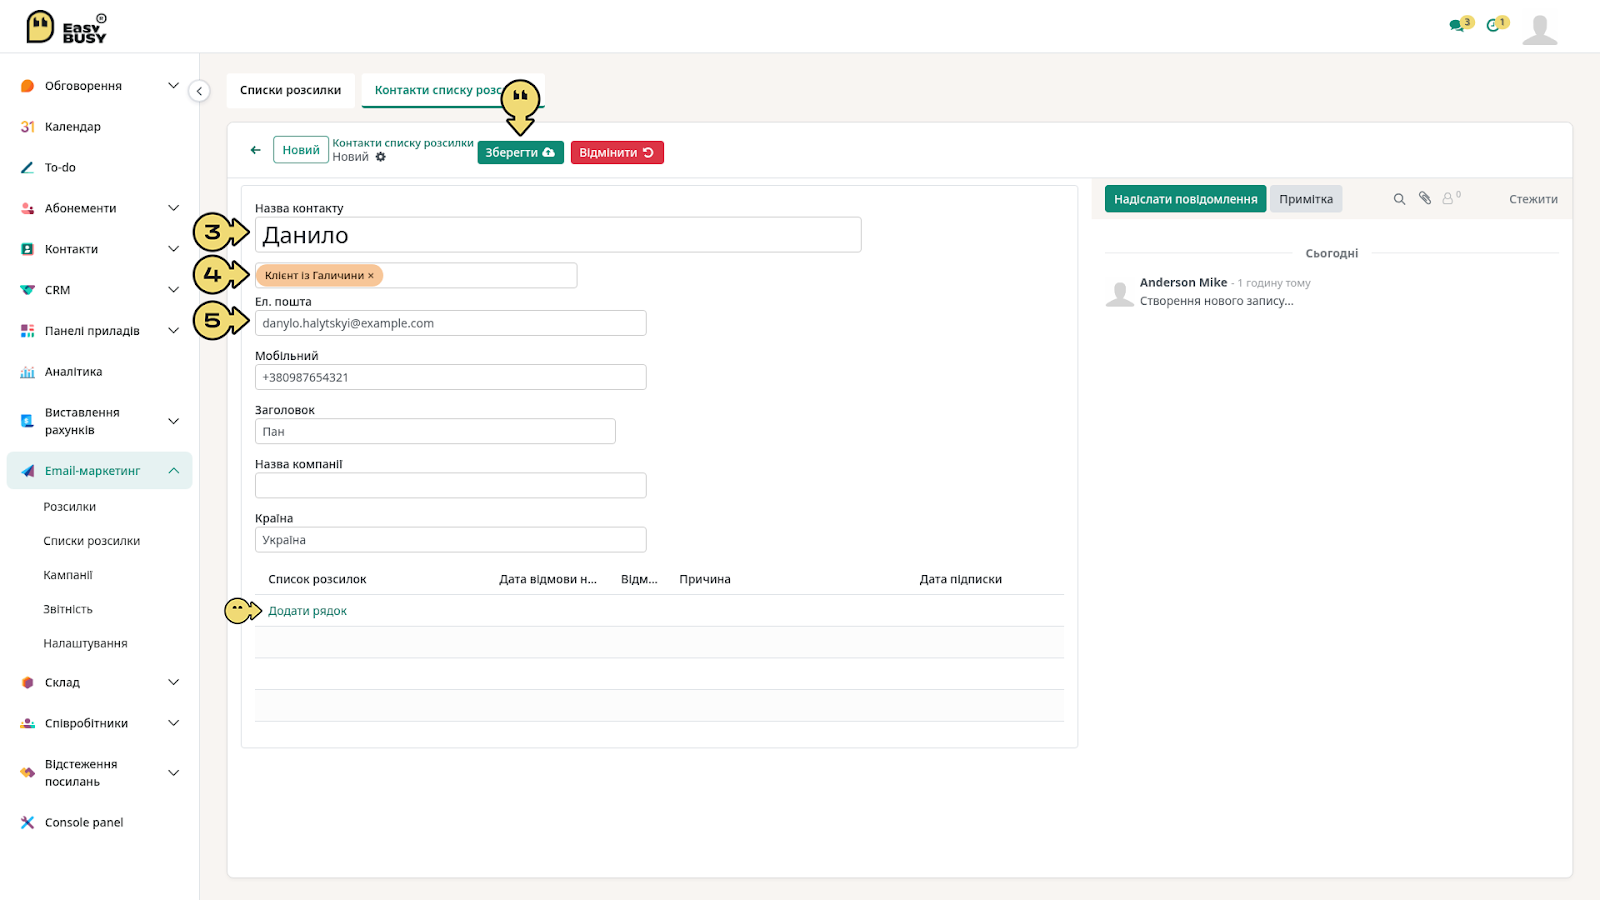Click Стежити follow button
The image size is (1600, 900).
coord(1533,199)
